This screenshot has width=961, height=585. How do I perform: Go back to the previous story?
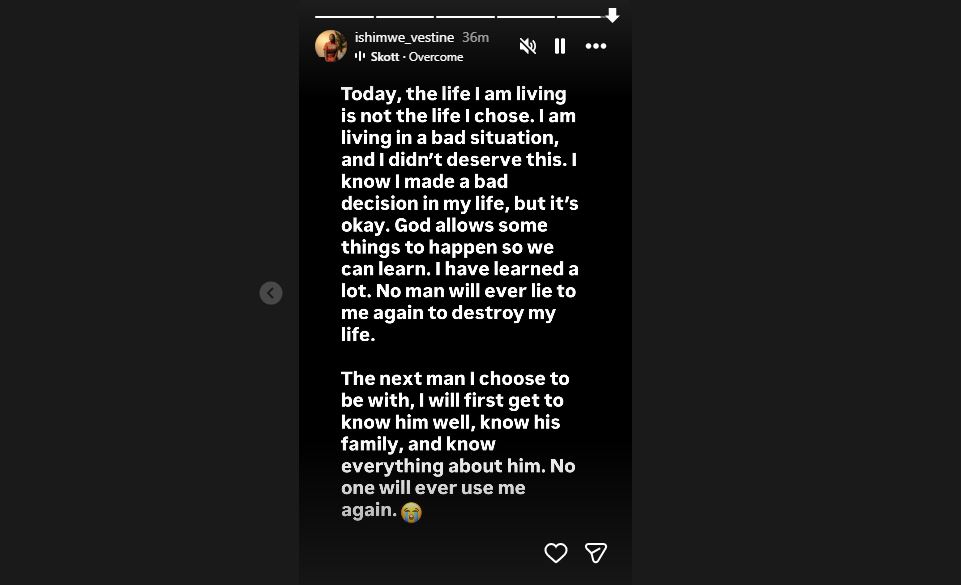click(271, 293)
